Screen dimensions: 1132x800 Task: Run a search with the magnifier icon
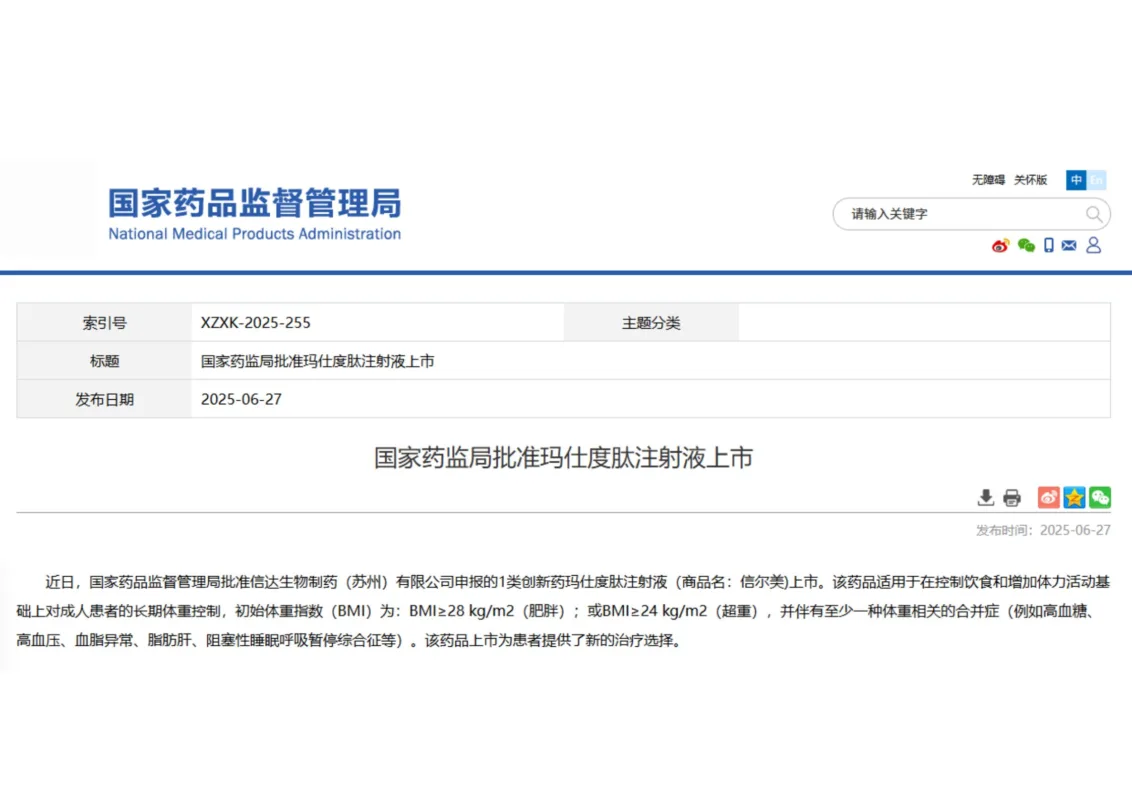click(1094, 214)
